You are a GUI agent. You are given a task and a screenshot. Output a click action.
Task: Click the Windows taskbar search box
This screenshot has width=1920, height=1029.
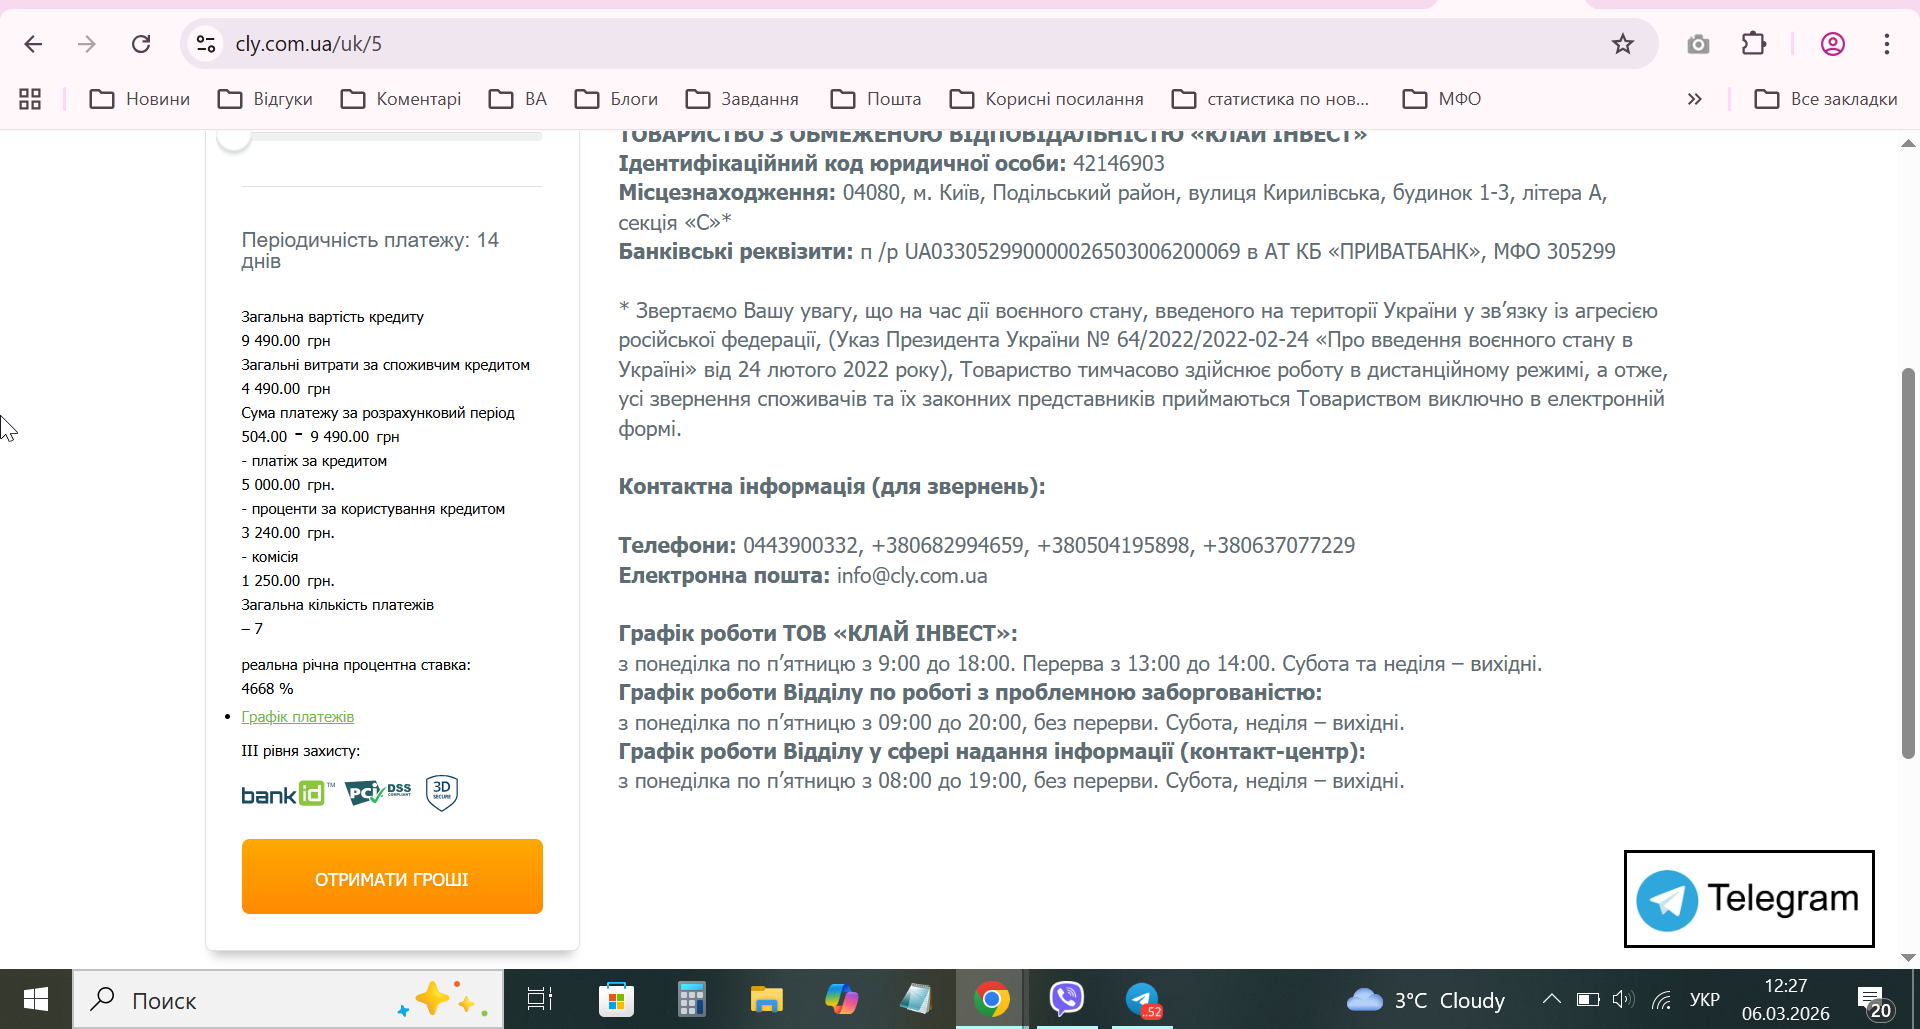click(x=288, y=999)
